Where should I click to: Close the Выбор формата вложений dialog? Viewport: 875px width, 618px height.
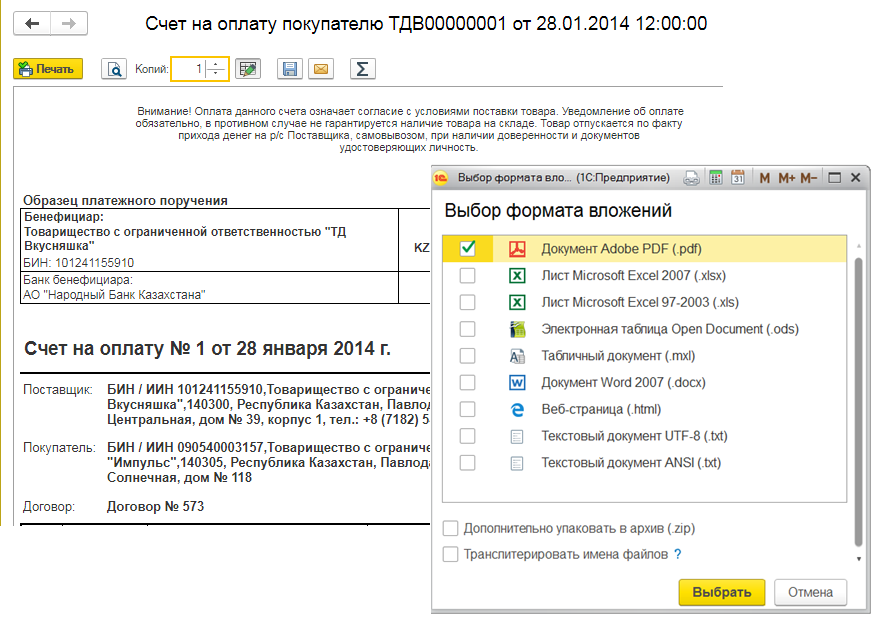855,178
